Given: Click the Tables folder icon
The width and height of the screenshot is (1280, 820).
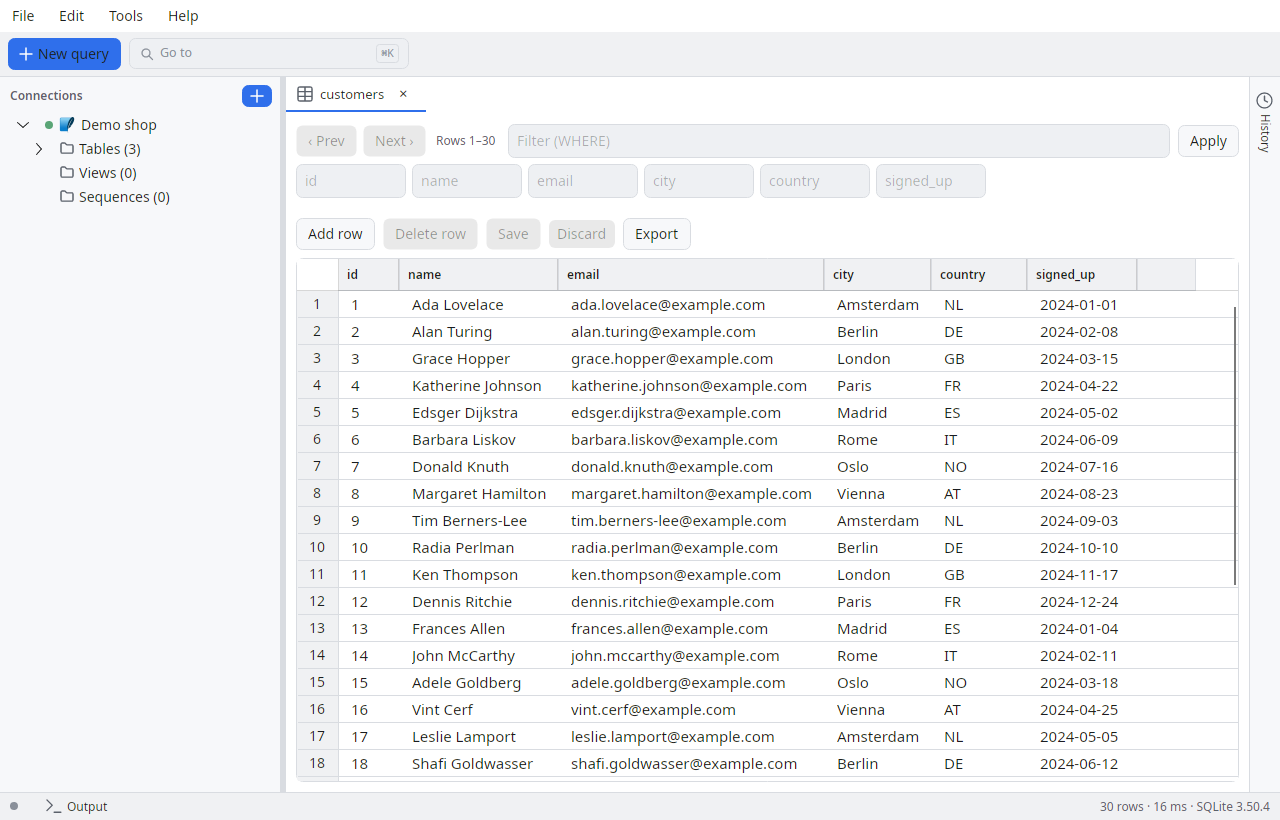Looking at the screenshot, I should (x=67, y=149).
